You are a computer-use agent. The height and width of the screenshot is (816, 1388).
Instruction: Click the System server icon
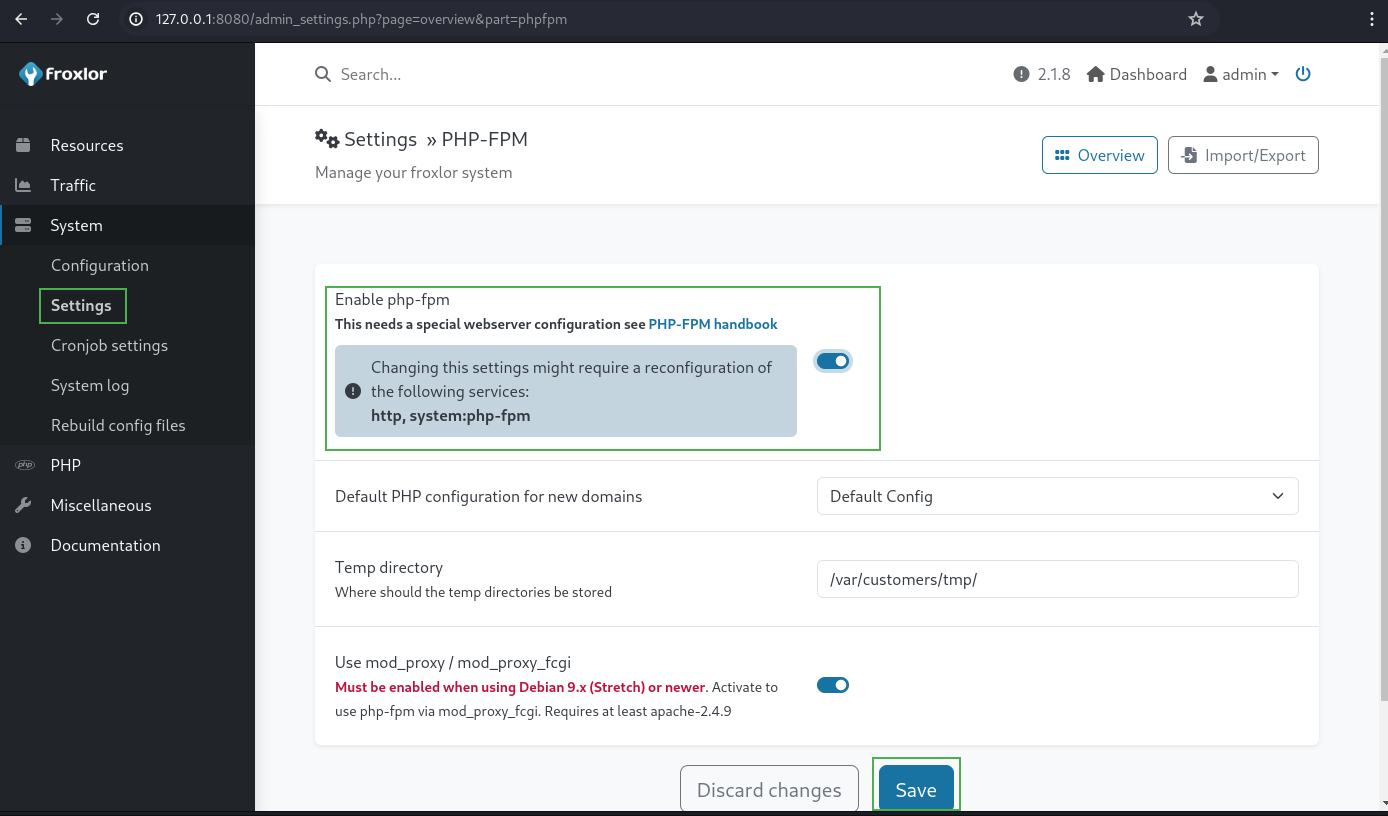[x=23, y=225]
